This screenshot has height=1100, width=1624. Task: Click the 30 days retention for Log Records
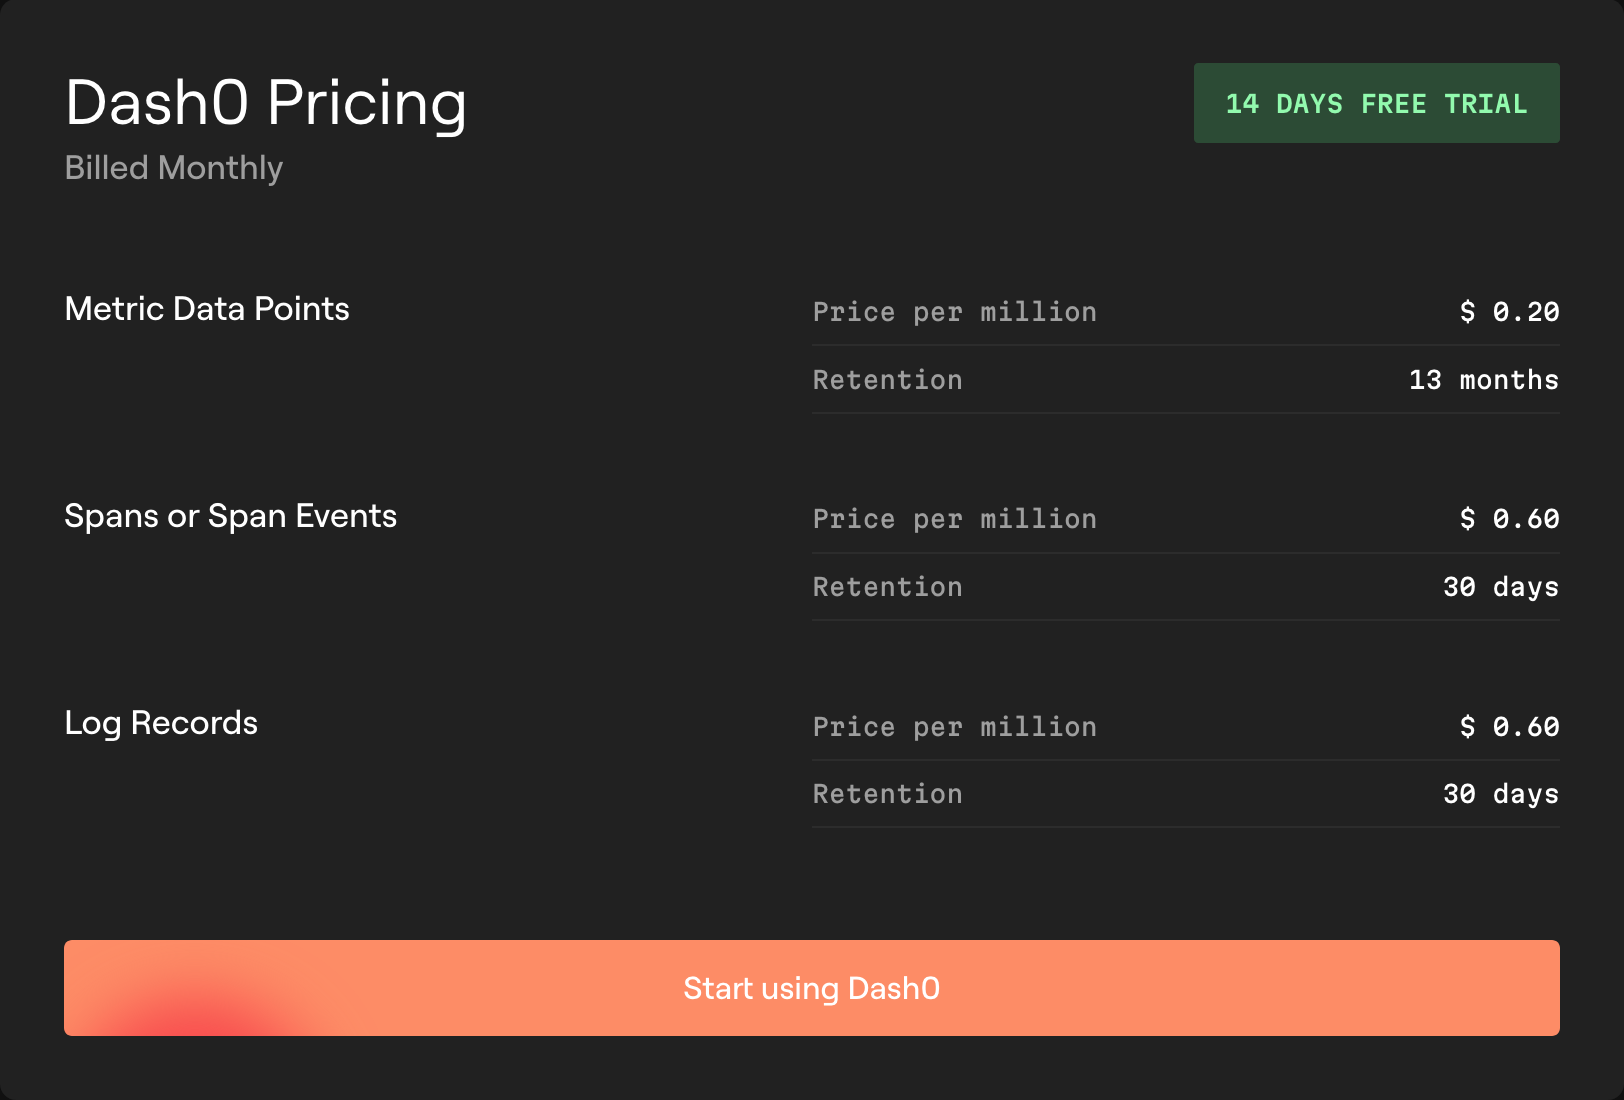pyautogui.click(x=1500, y=794)
